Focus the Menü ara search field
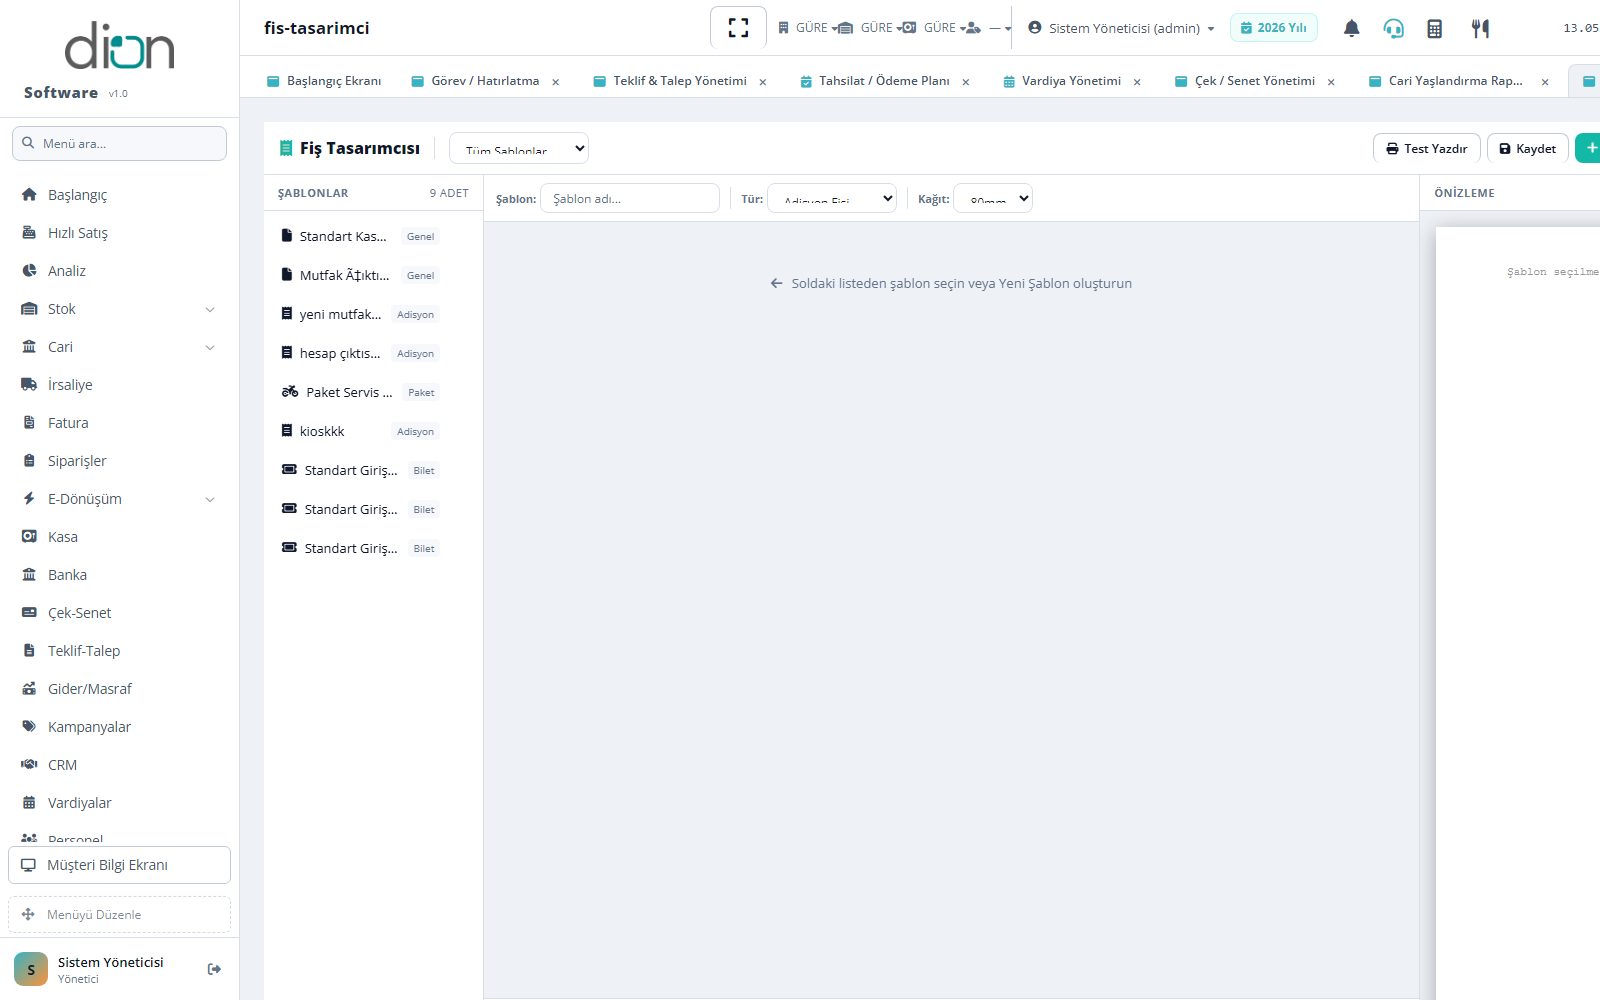 [119, 143]
